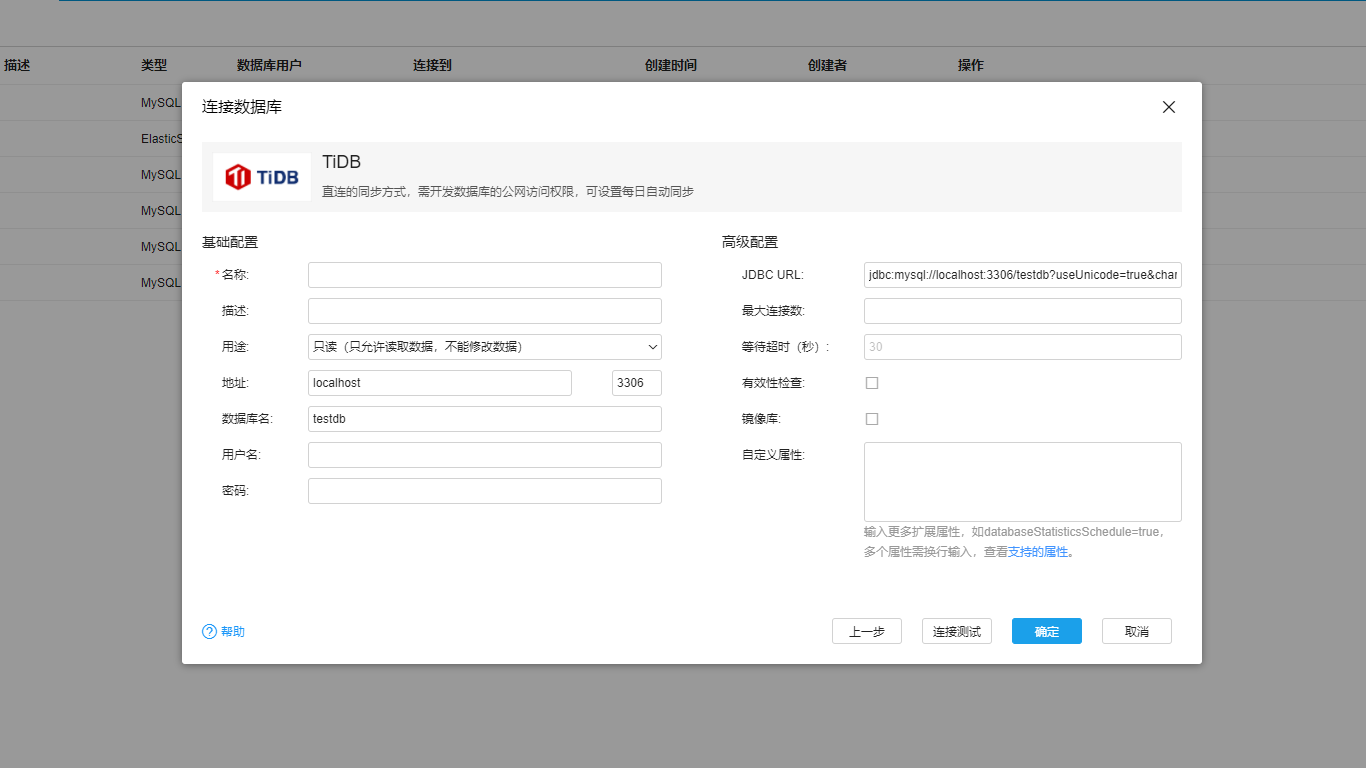Click the 数据库用户 column header in background table
This screenshot has height=768, width=1366.
tap(269, 65)
